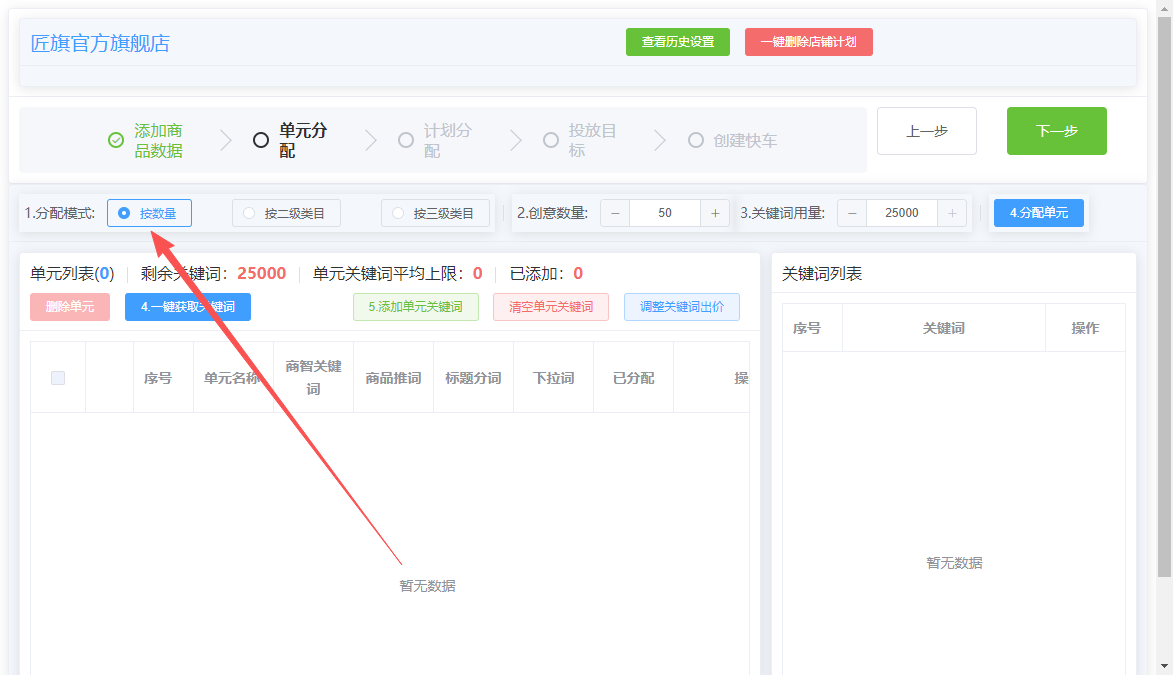Select the 投放目标 step
Image resolution: width=1173 pixels, height=675 pixels.
coord(592,141)
